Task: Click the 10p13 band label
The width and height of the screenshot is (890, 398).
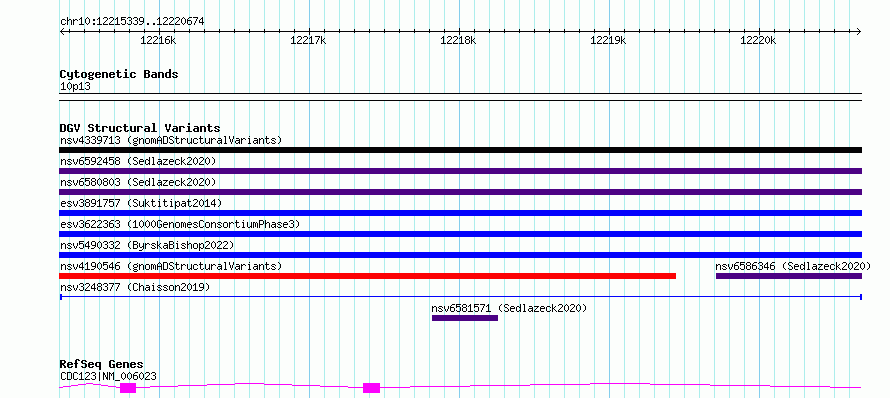Action: (75, 86)
